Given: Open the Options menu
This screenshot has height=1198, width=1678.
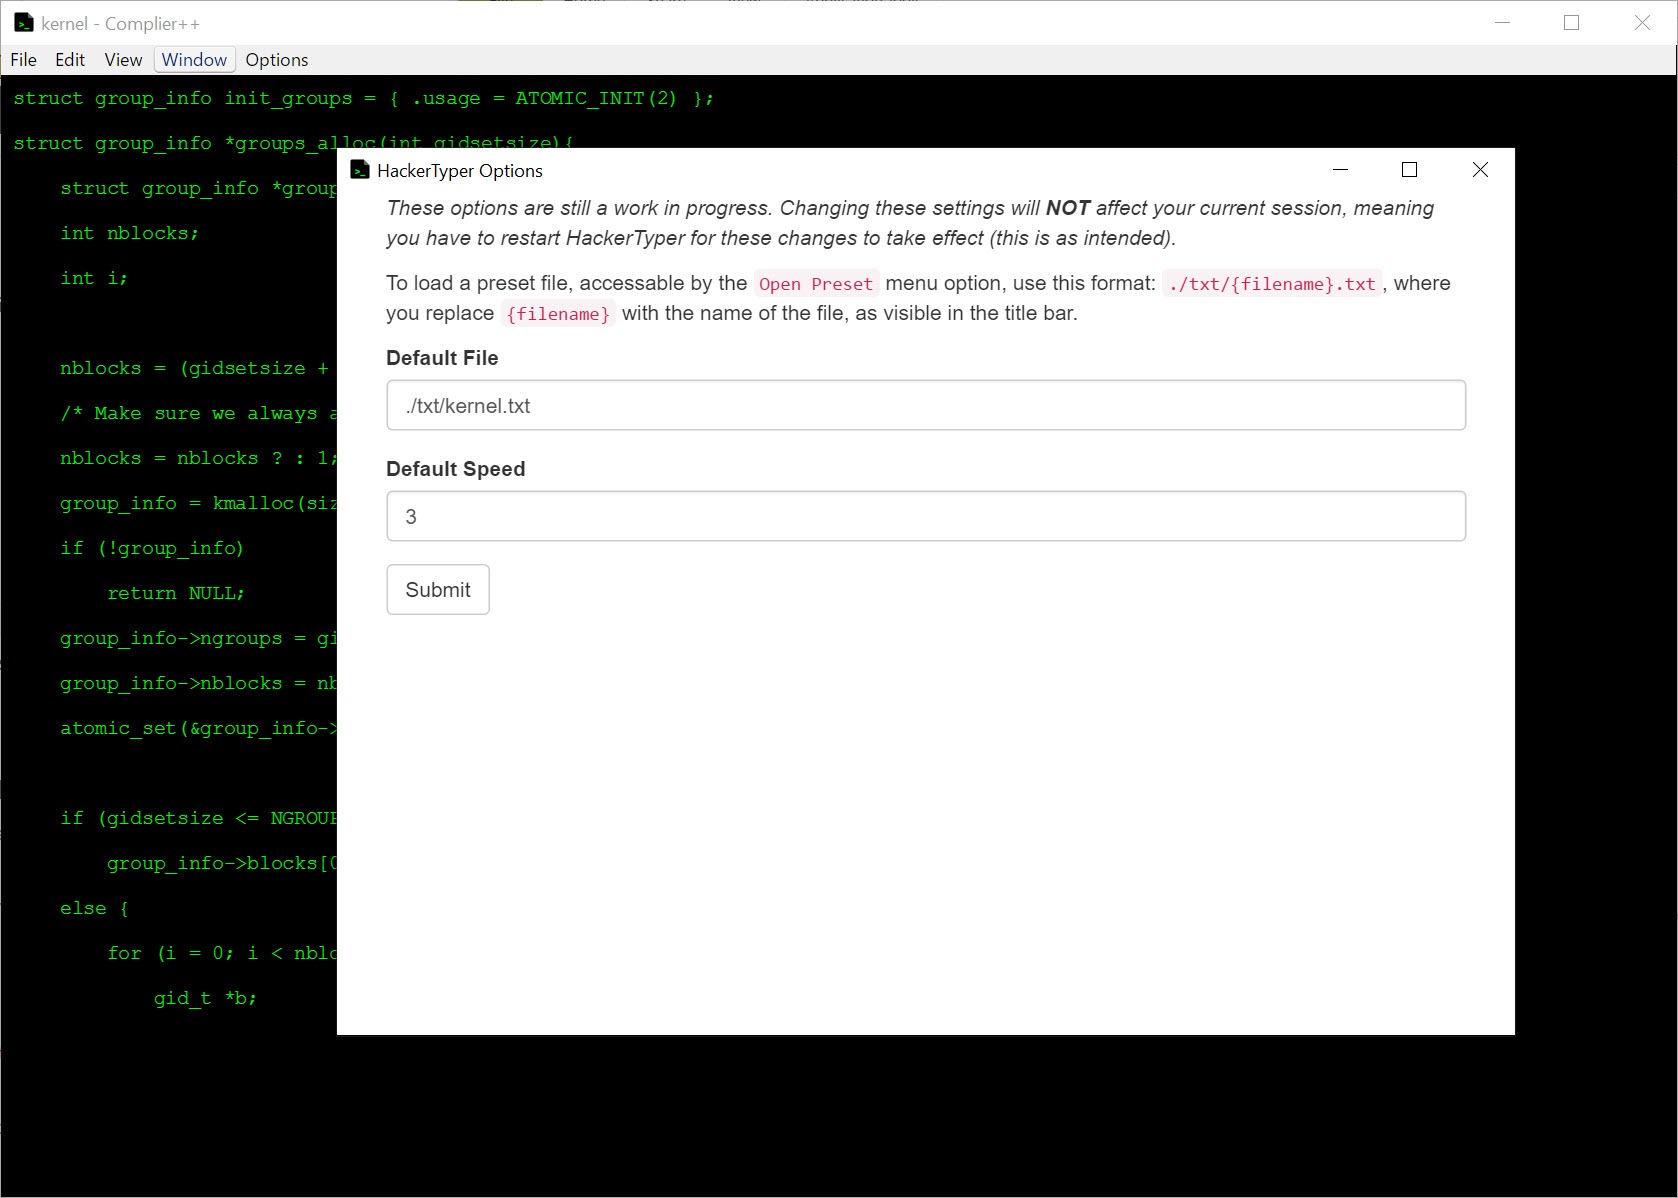Looking at the screenshot, I should click(277, 60).
